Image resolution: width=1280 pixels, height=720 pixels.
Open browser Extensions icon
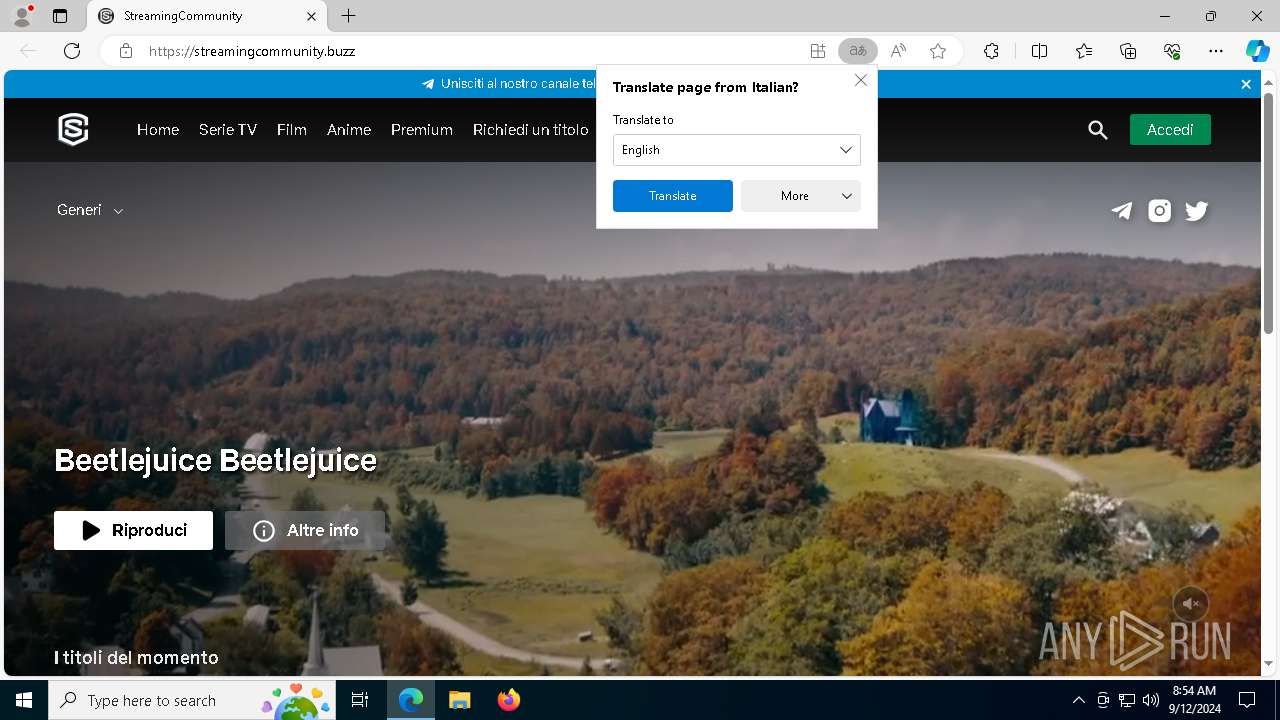click(991, 51)
